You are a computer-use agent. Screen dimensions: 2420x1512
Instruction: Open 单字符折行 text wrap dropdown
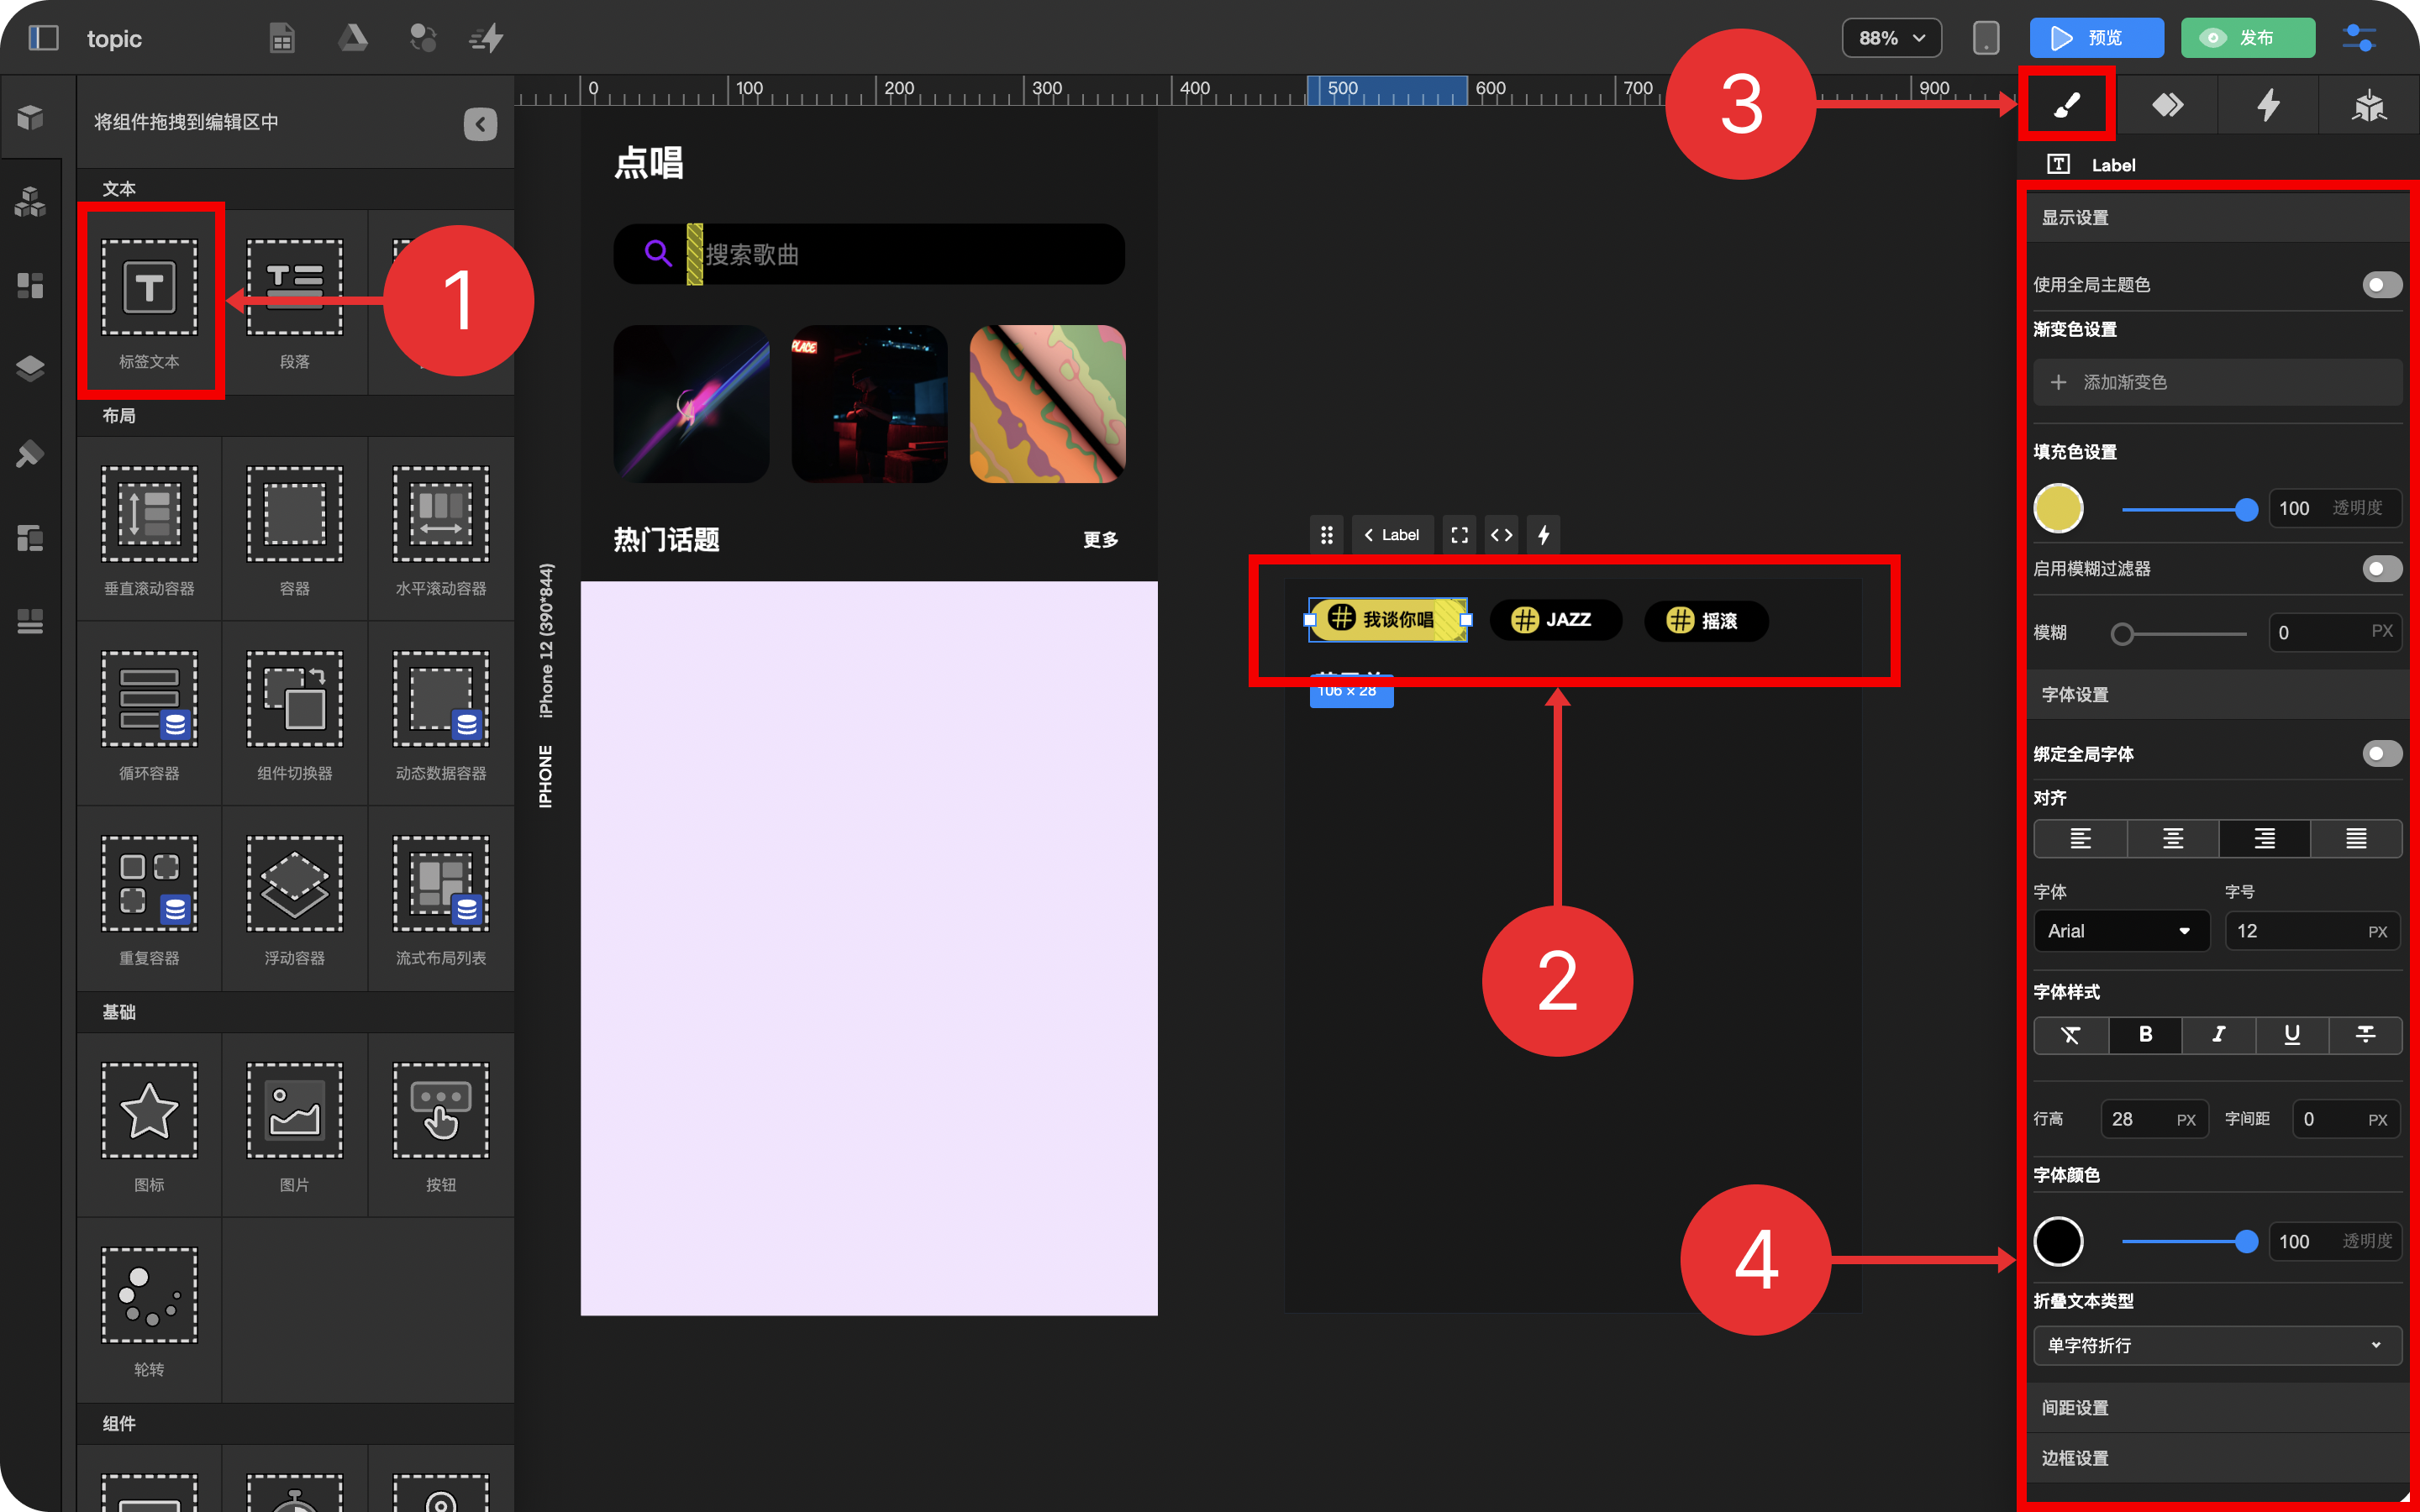(x=2217, y=1345)
